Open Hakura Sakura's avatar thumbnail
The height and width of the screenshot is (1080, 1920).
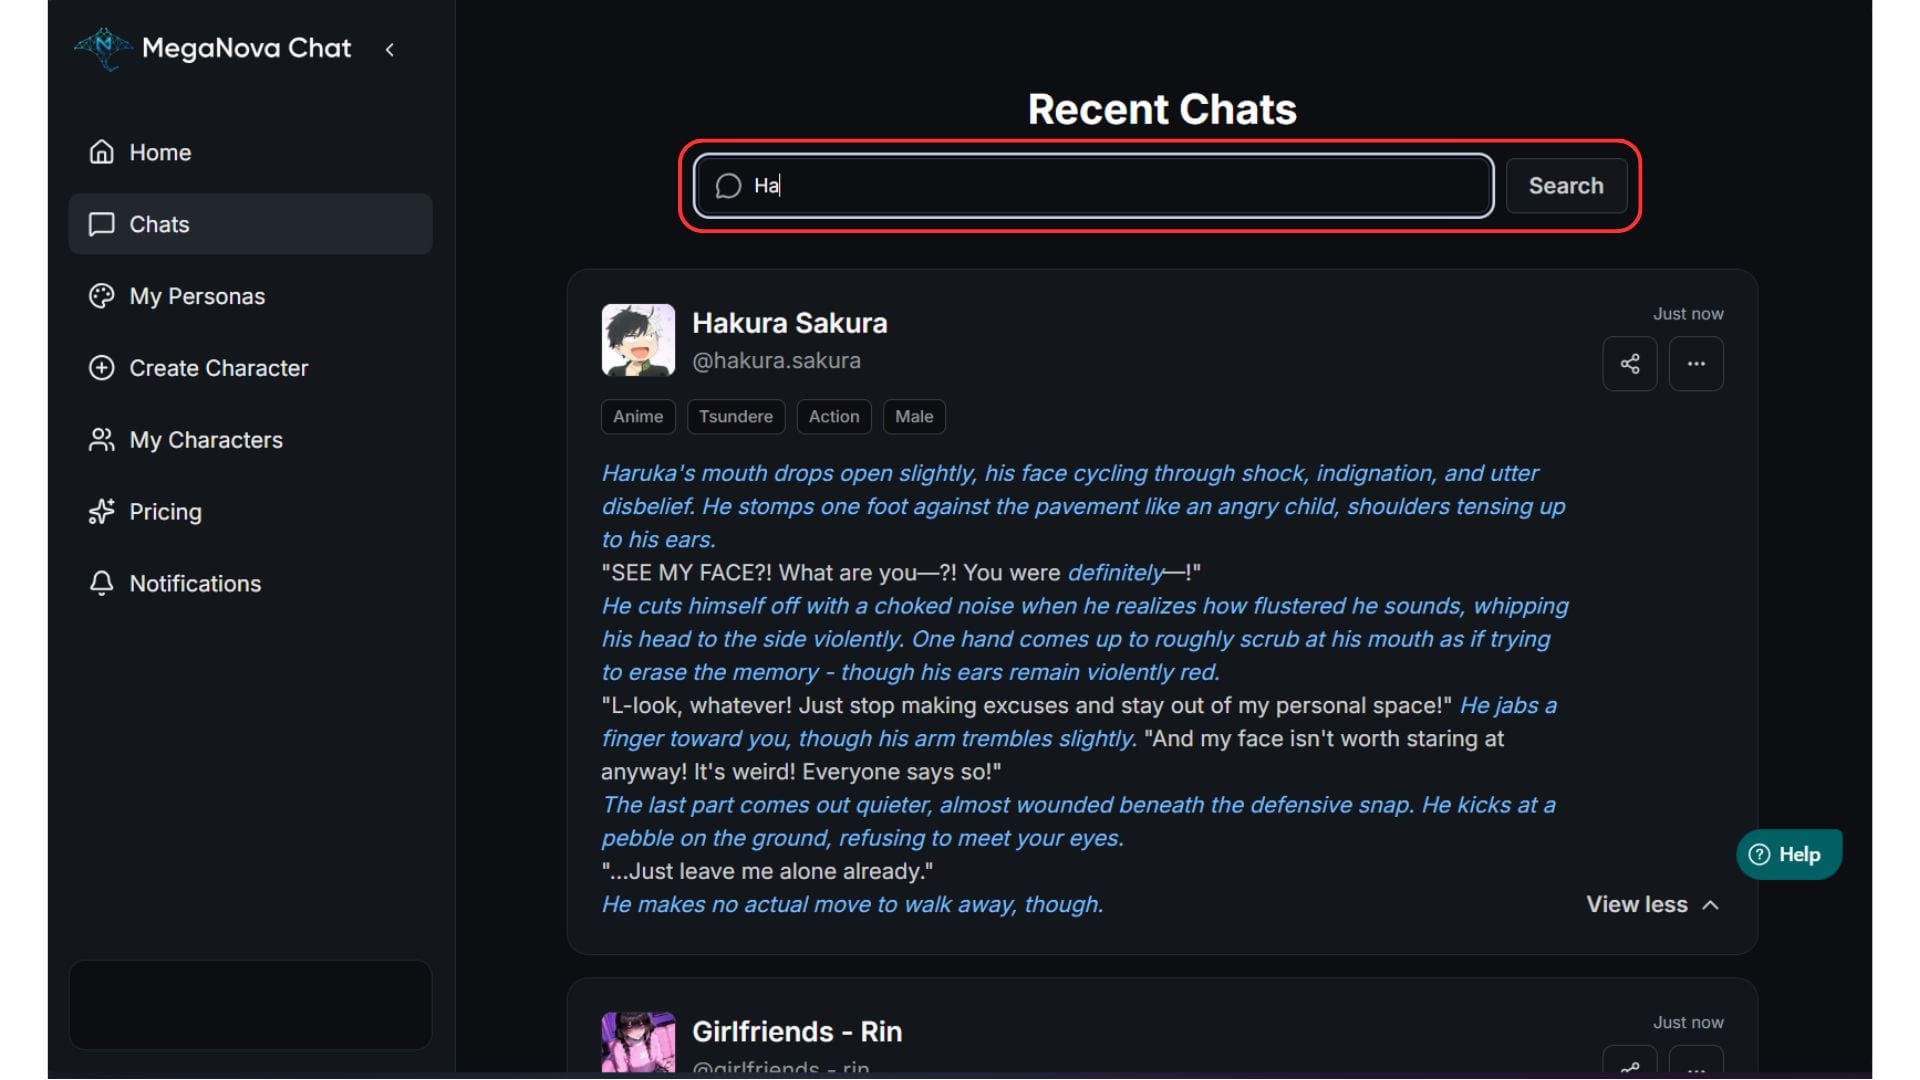(x=638, y=340)
